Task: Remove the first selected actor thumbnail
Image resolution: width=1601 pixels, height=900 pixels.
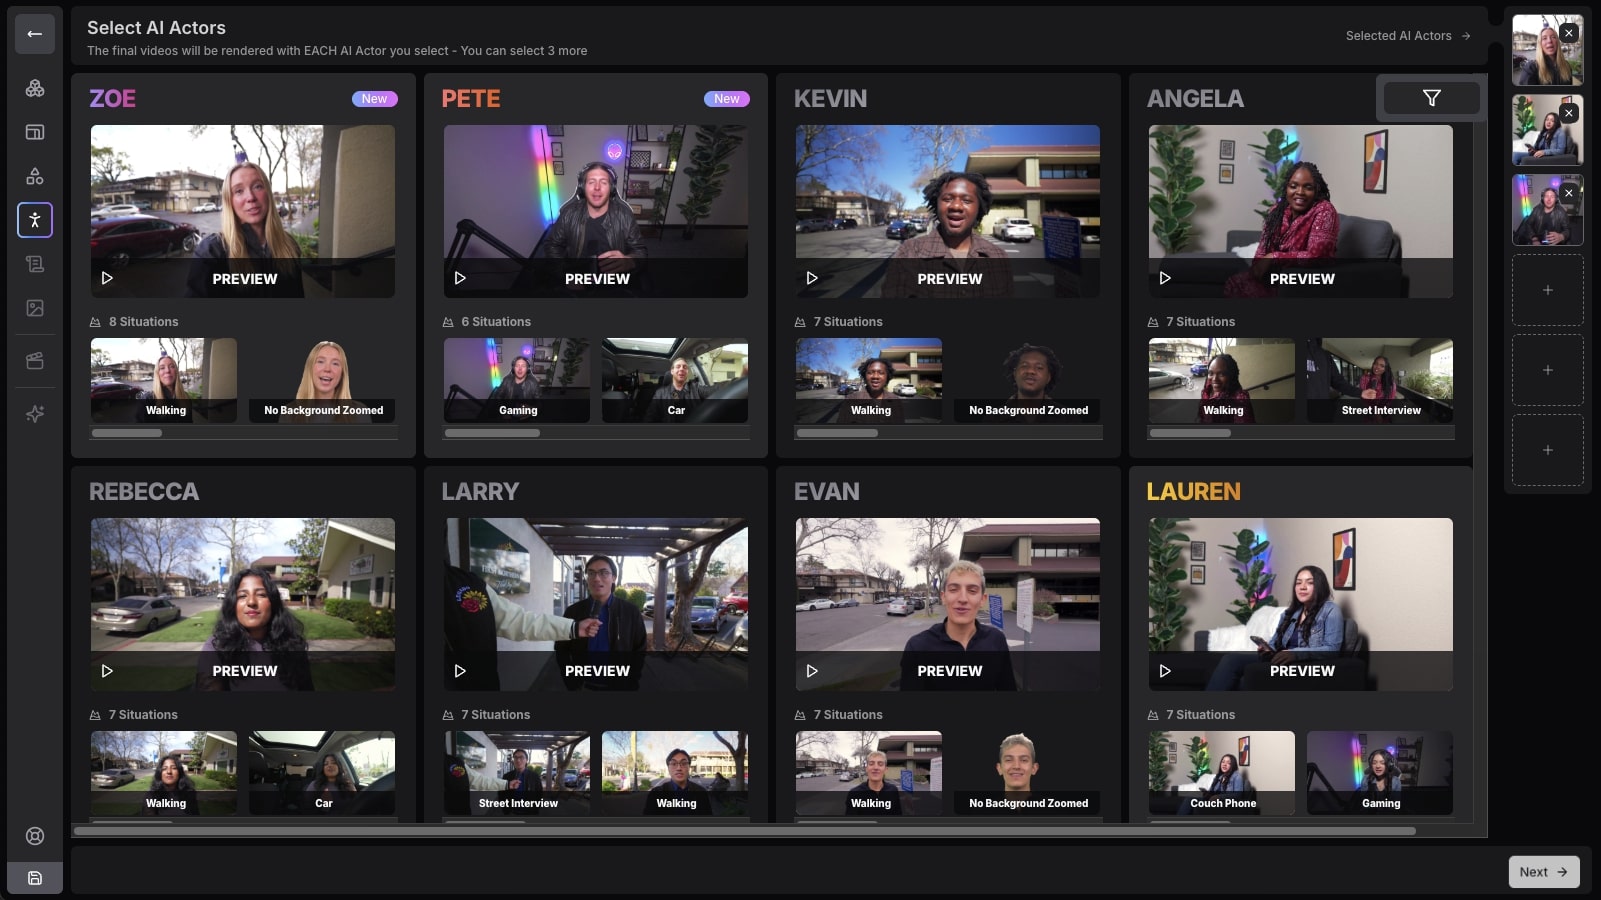Action: (1567, 31)
